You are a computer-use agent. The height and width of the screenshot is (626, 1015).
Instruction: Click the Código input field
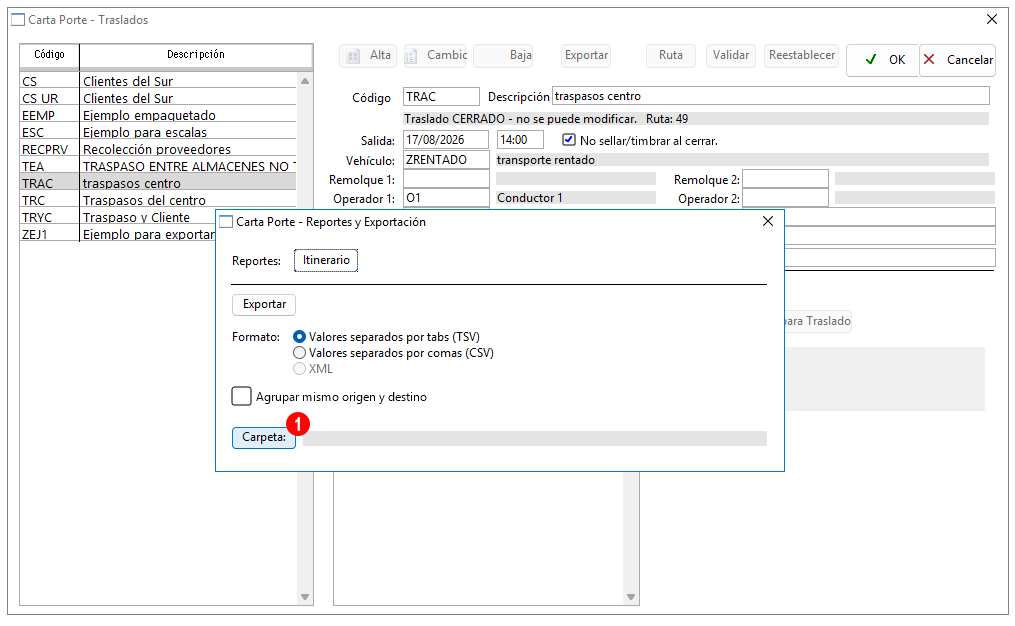tap(441, 96)
